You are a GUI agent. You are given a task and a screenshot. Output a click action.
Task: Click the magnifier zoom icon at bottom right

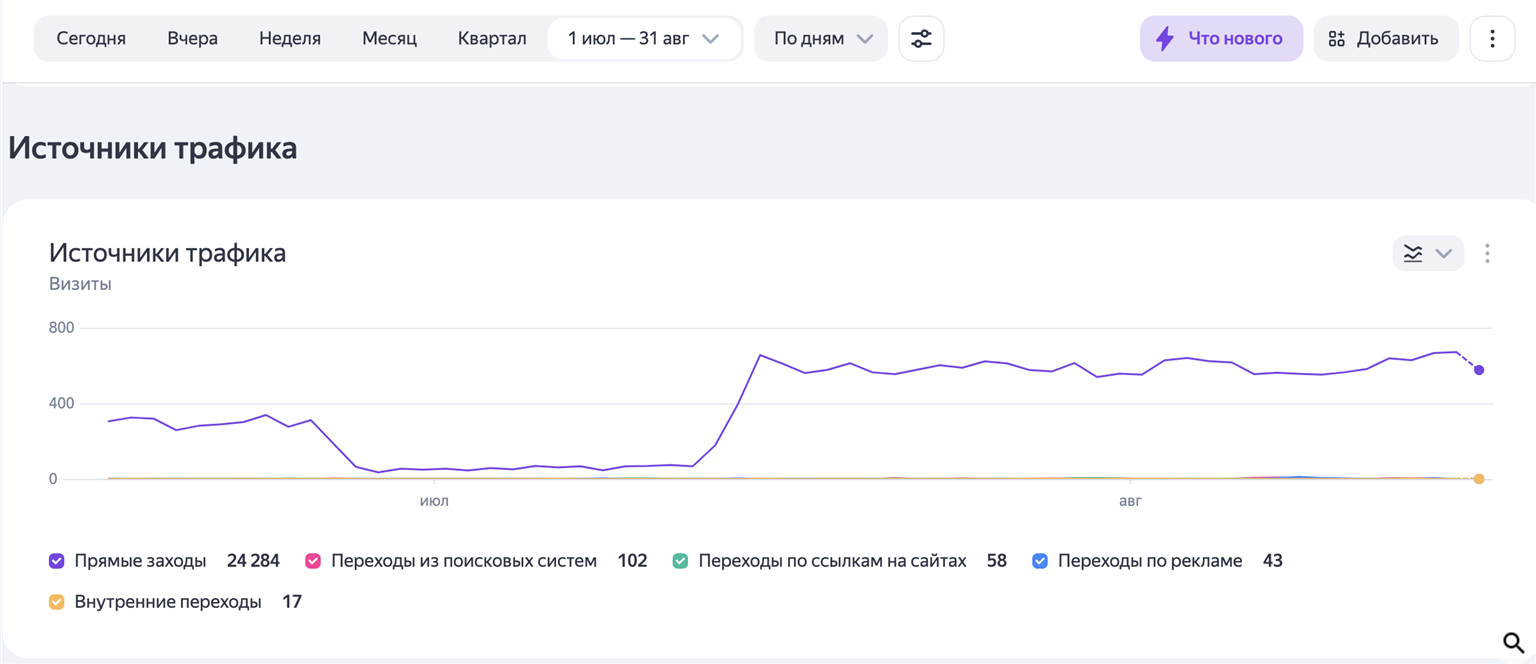coord(1513,641)
